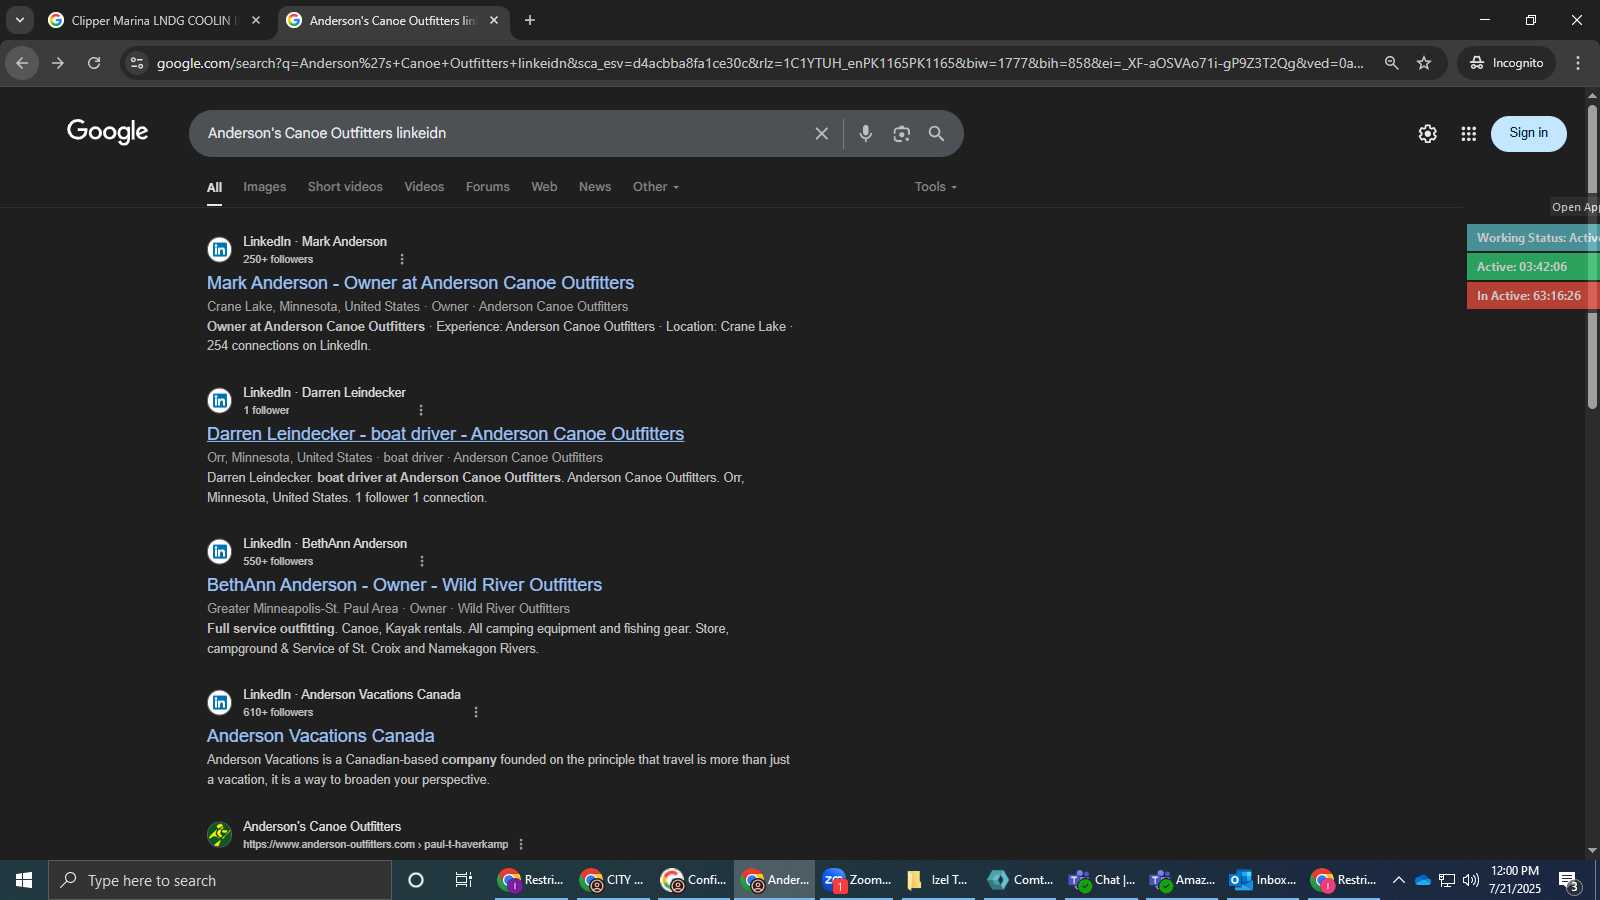Switch to the News tab
The image size is (1600, 900).
(595, 187)
